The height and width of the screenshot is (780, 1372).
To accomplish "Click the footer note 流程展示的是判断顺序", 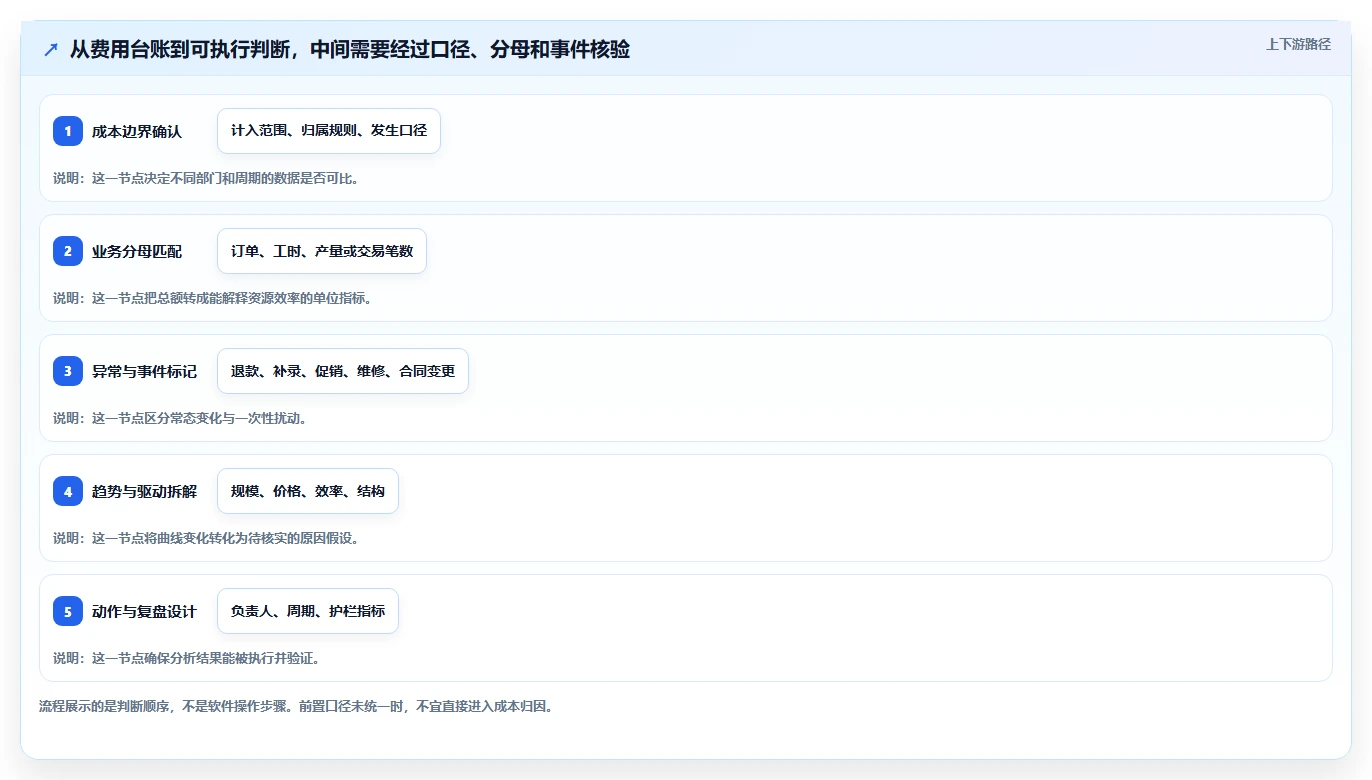I will [x=296, y=706].
